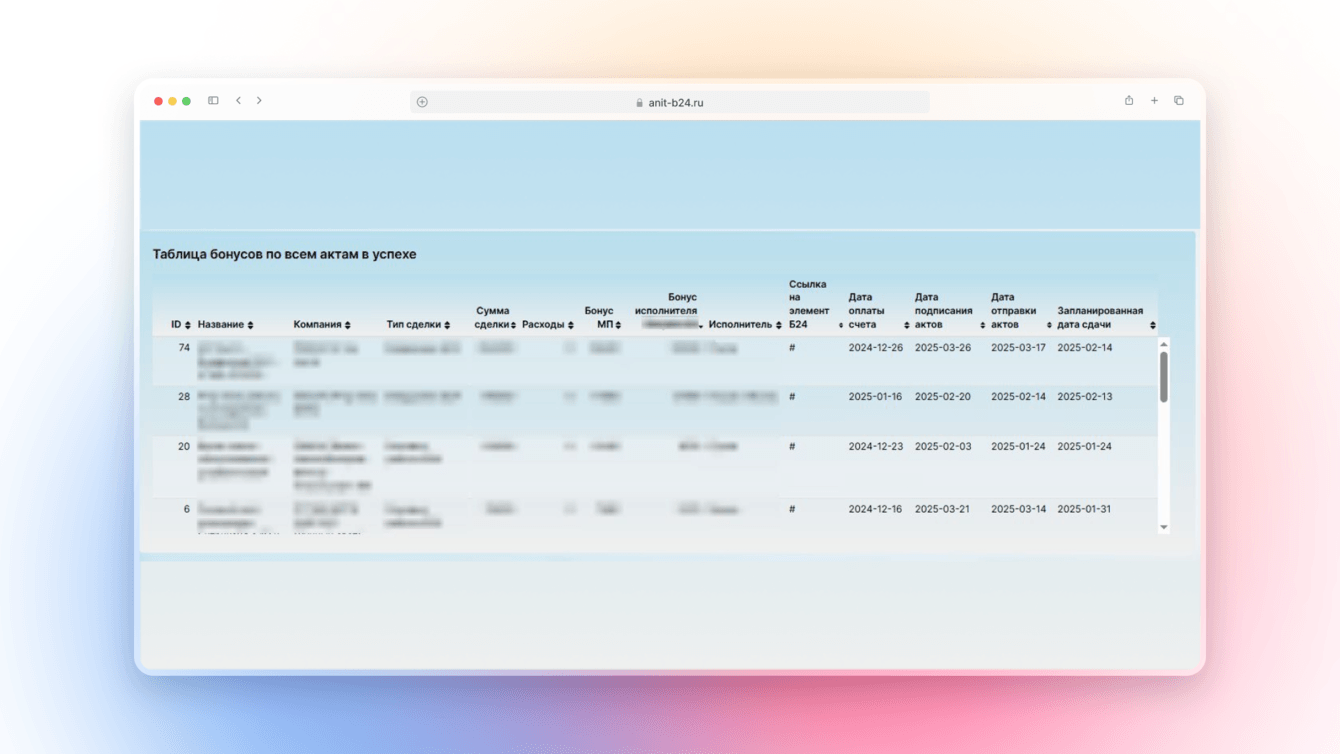
Task: Click the anit-b24.ru address bar
Action: (670, 102)
